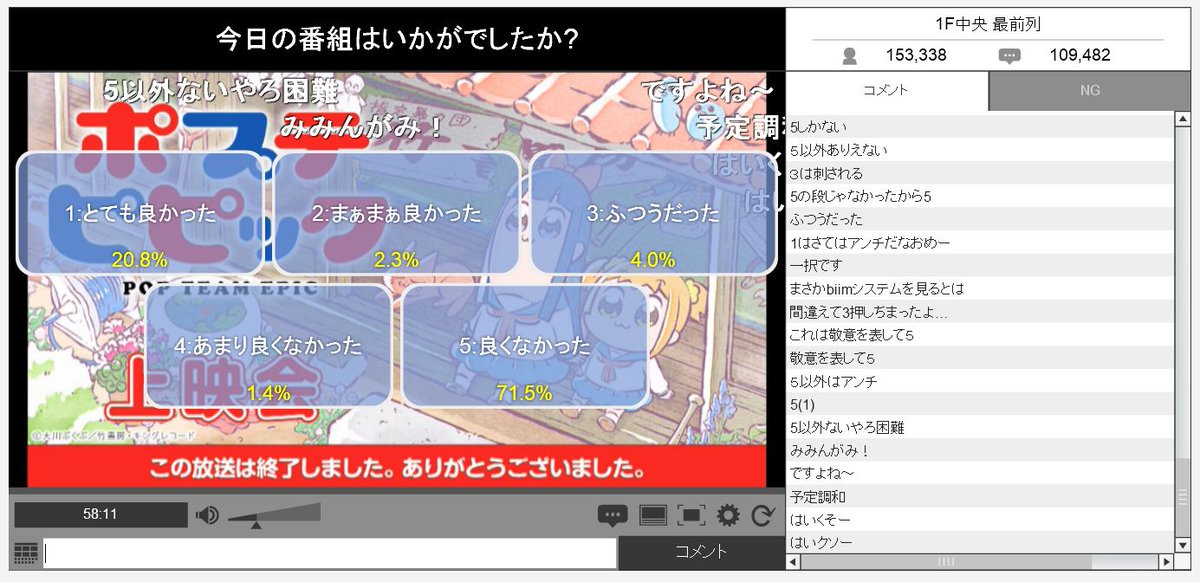Viewport: 1200px width, 582px height.
Task: Click the viewer count person icon
Action: (x=849, y=56)
